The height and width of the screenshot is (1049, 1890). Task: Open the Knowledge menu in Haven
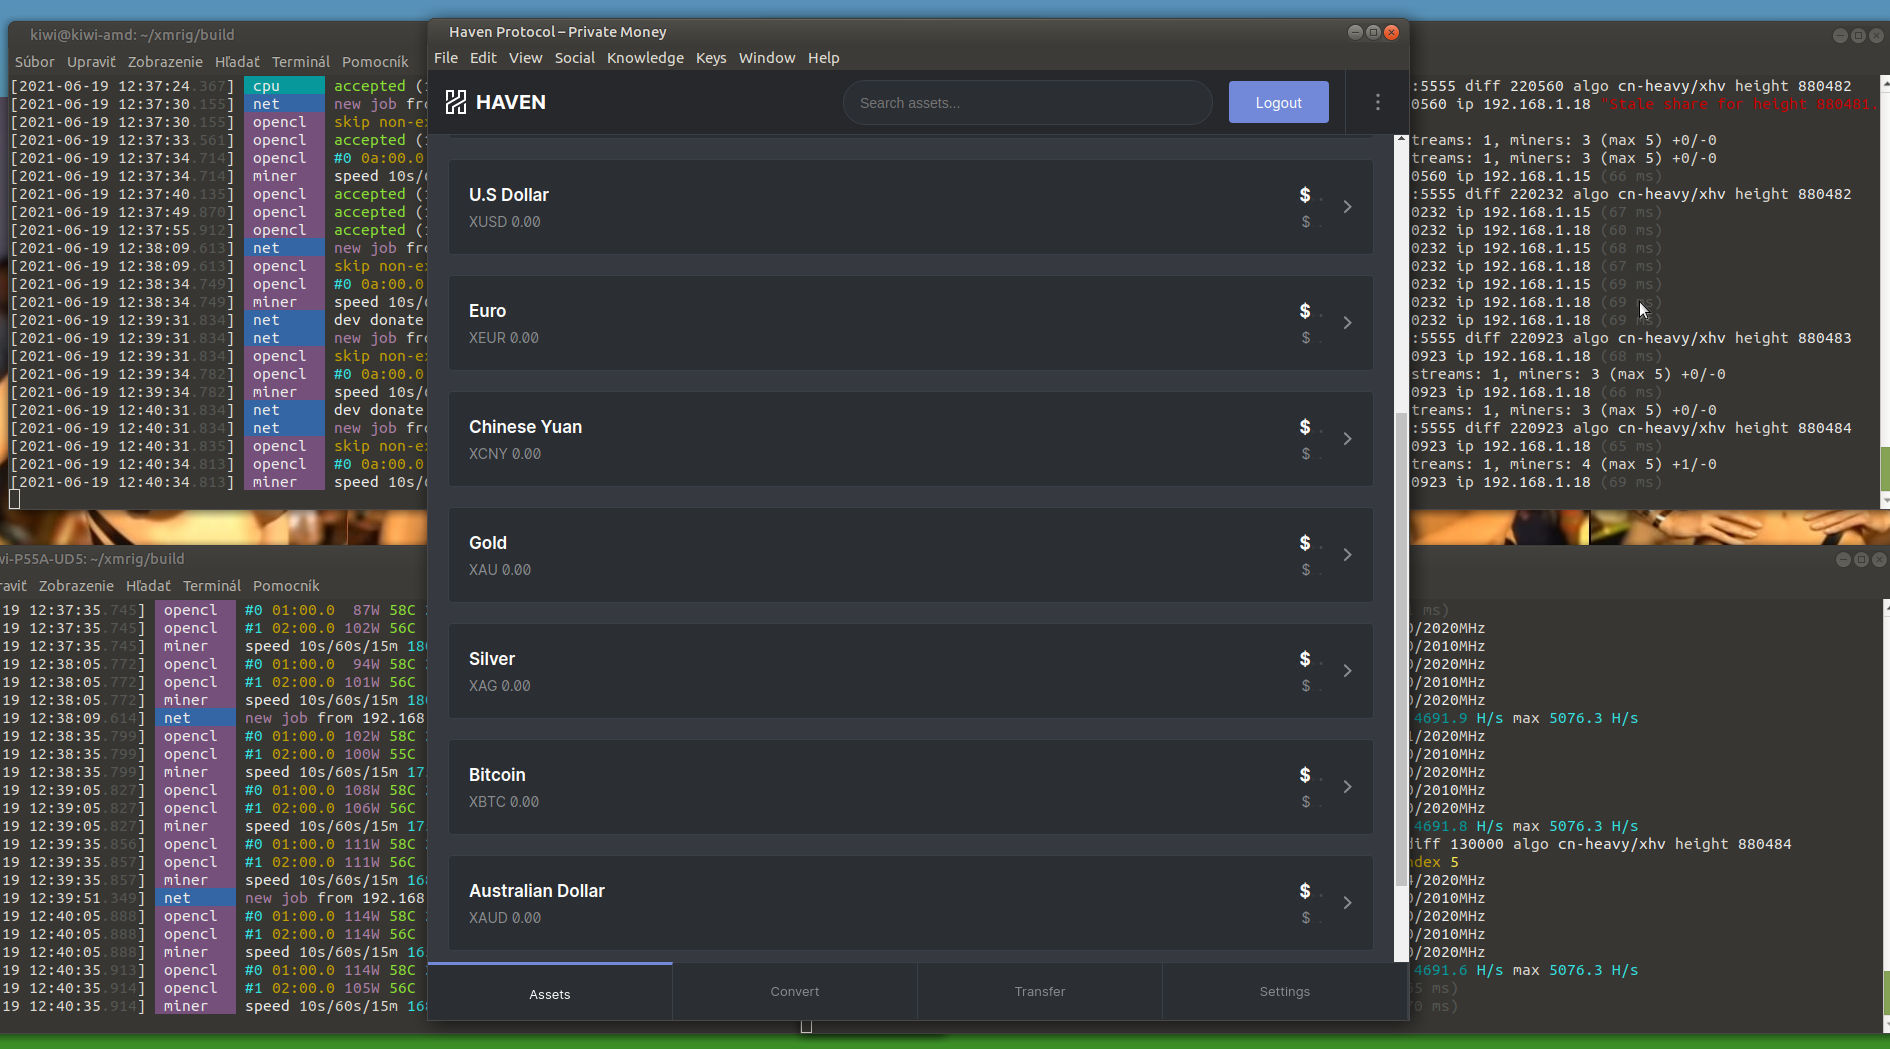point(645,58)
